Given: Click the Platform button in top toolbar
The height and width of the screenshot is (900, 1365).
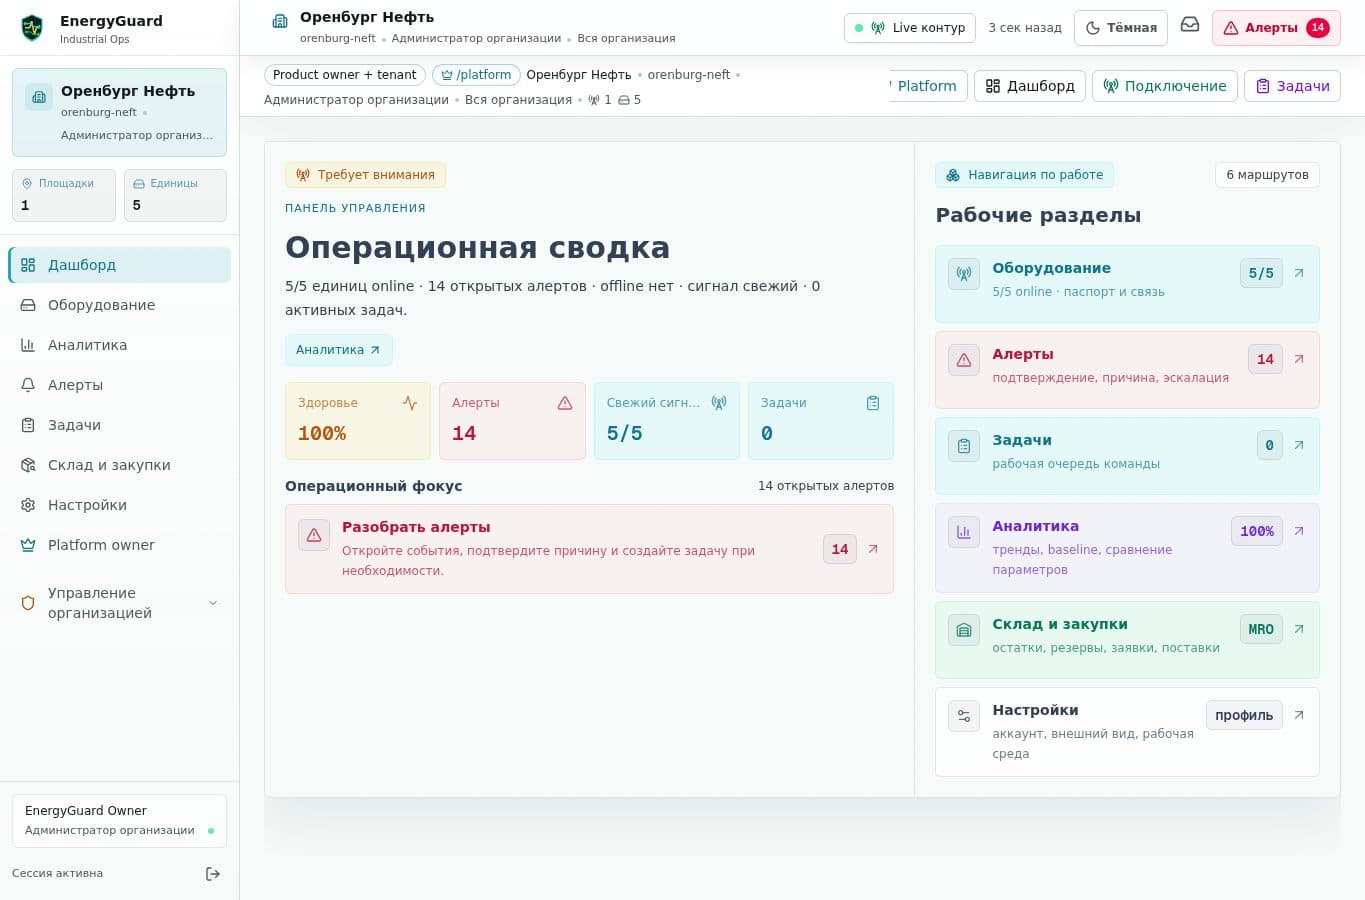Looking at the screenshot, I should [x=927, y=86].
